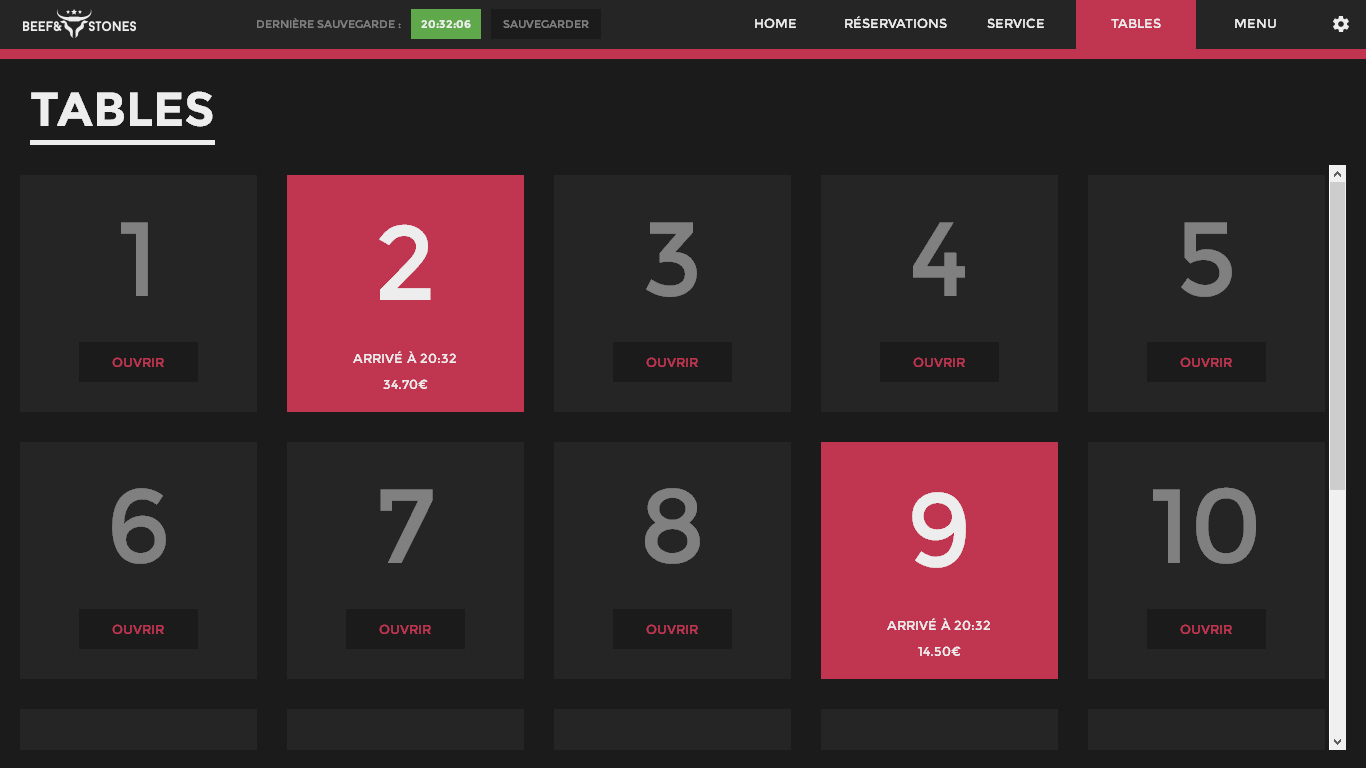Open table 8 with Ouvrir
This screenshot has height=768, width=1366.
coord(672,629)
